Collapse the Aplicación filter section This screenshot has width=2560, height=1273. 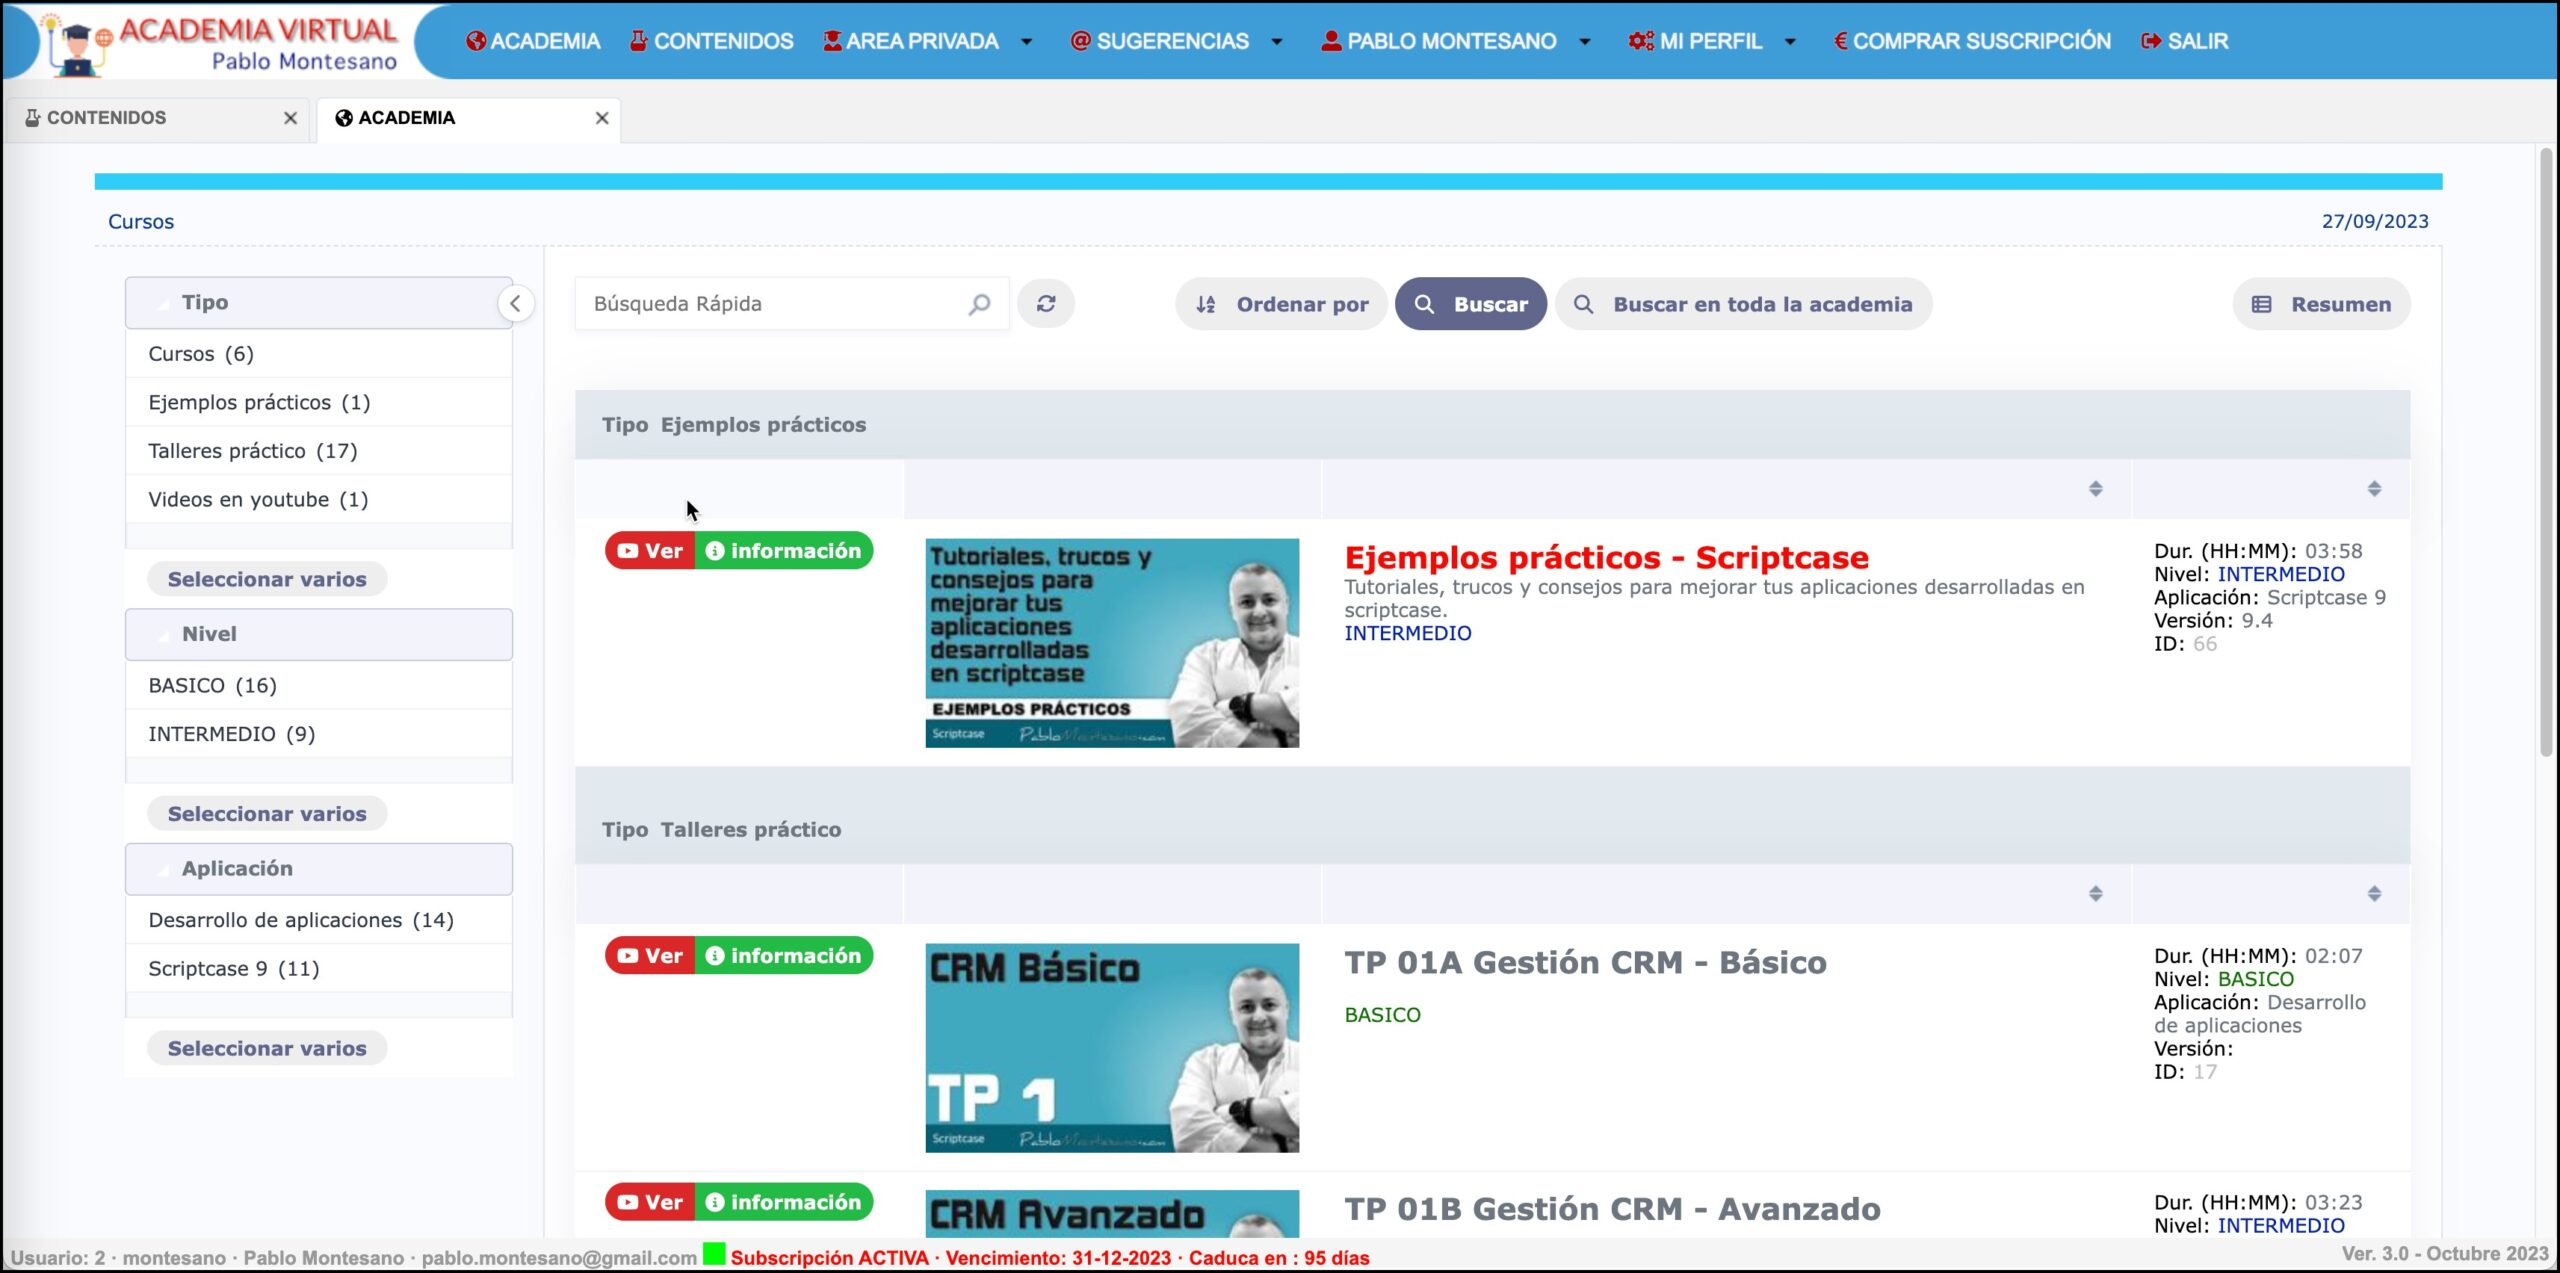(x=318, y=868)
